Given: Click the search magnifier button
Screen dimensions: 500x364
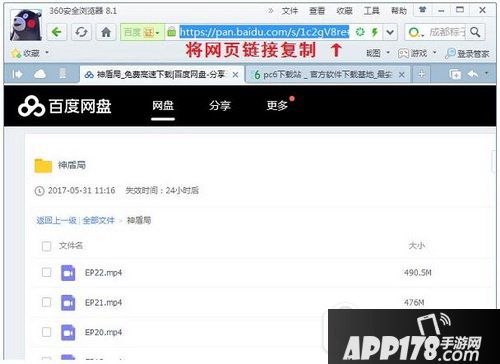Looking at the screenshot, I should click(475, 32).
